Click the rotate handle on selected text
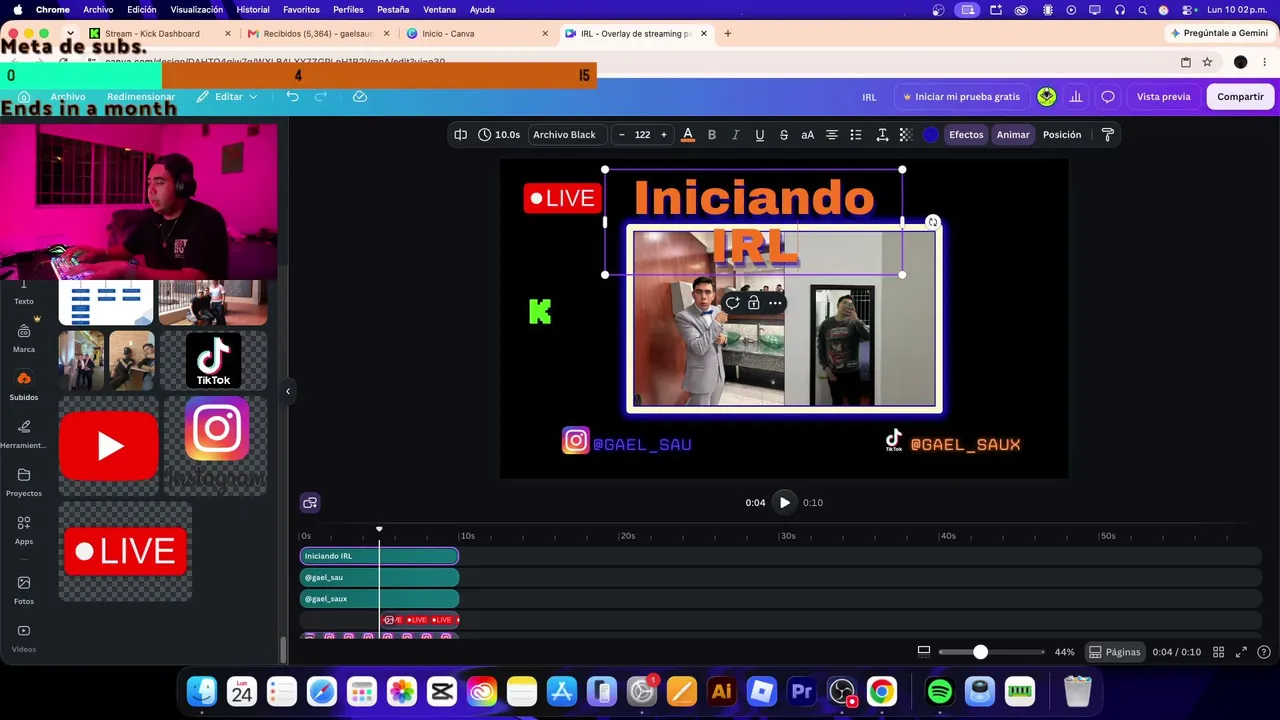This screenshot has height=720, width=1280. (933, 222)
